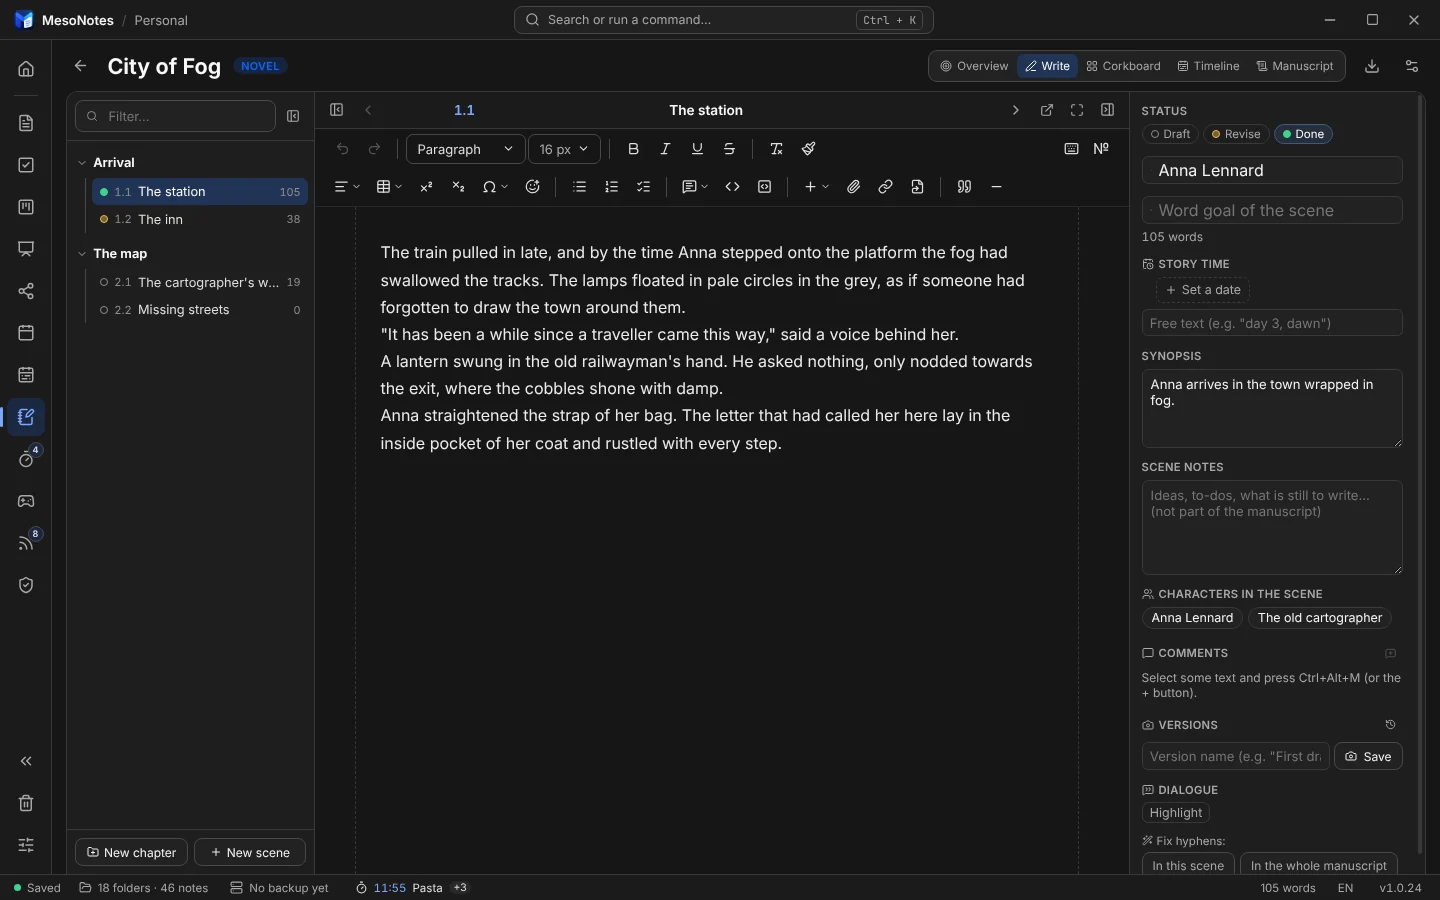Switch to the Manuscript tab

click(1296, 66)
